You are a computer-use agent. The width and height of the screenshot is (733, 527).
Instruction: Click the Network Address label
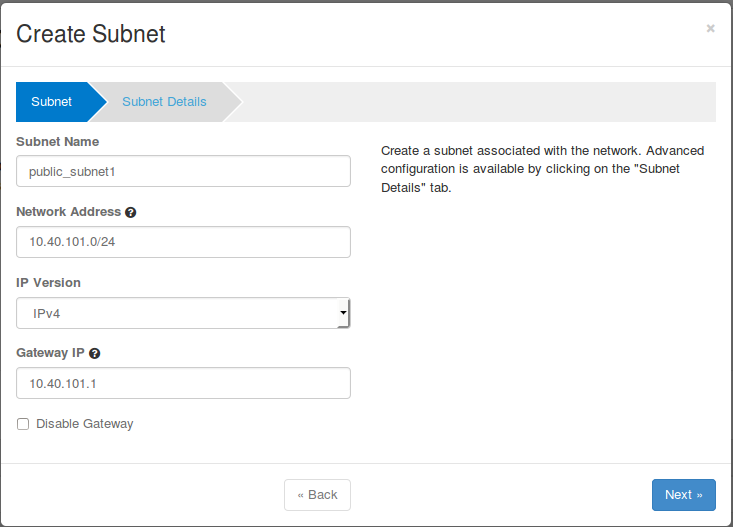[68, 212]
